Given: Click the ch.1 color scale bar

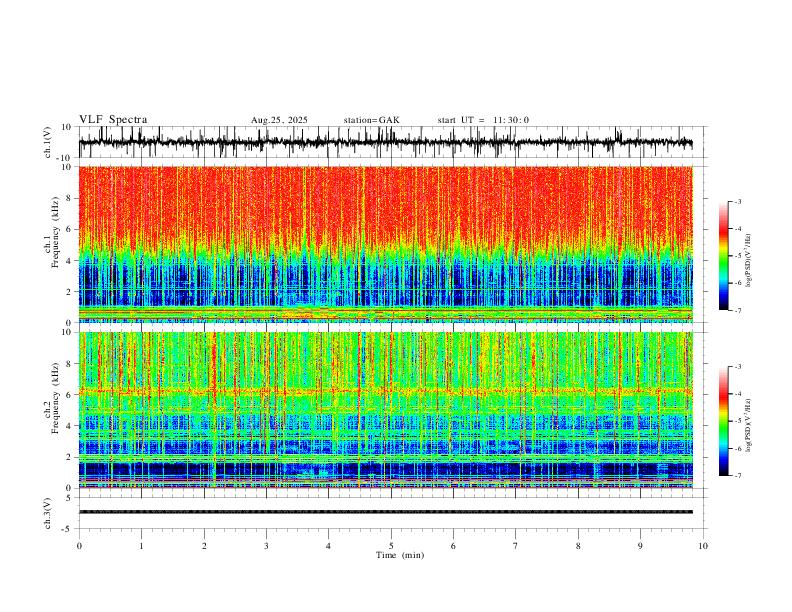Looking at the screenshot, I should (x=724, y=256).
